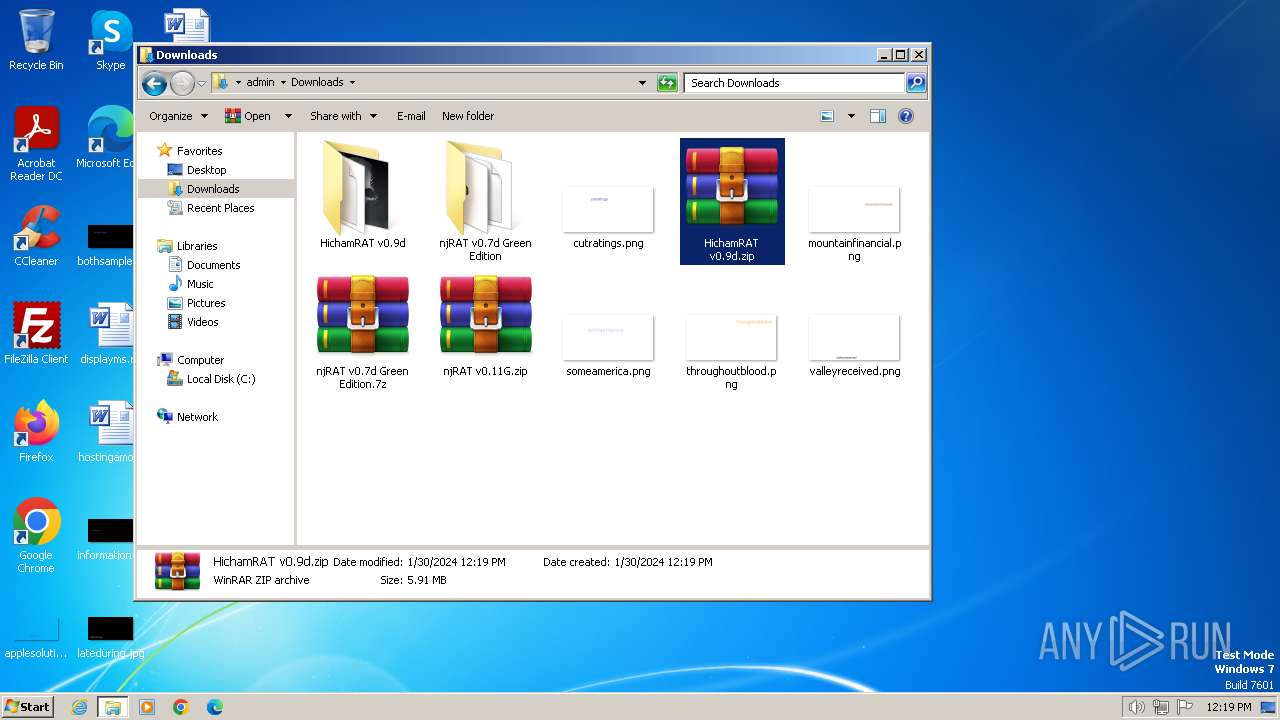This screenshot has width=1280, height=720.
Task: Open Local Disk (C:)
Action: pos(220,379)
